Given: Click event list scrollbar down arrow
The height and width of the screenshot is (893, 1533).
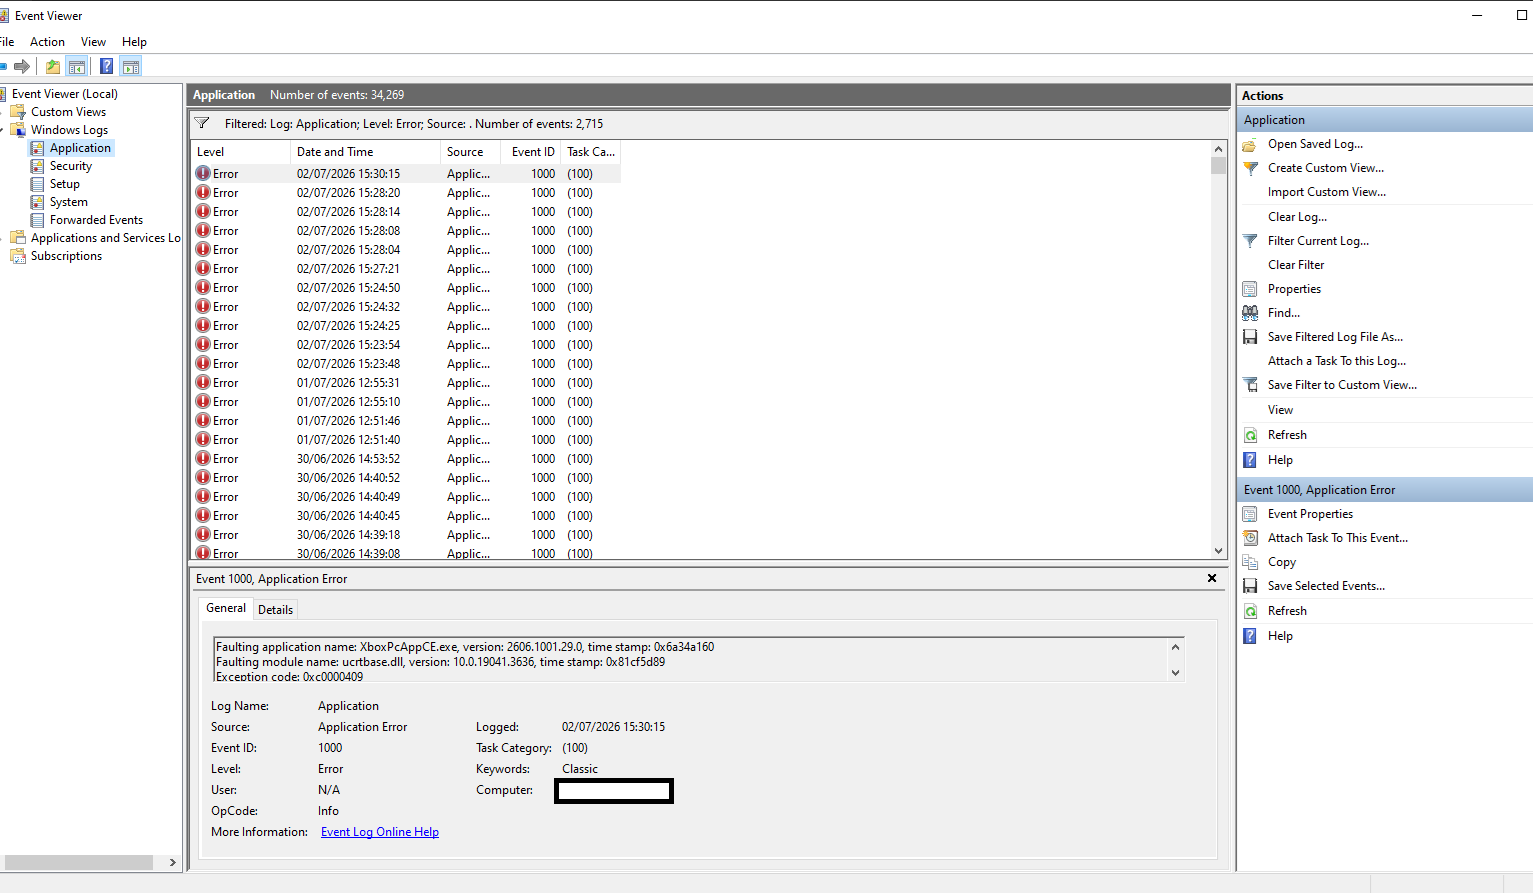Looking at the screenshot, I should pyautogui.click(x=1218, y=550).
